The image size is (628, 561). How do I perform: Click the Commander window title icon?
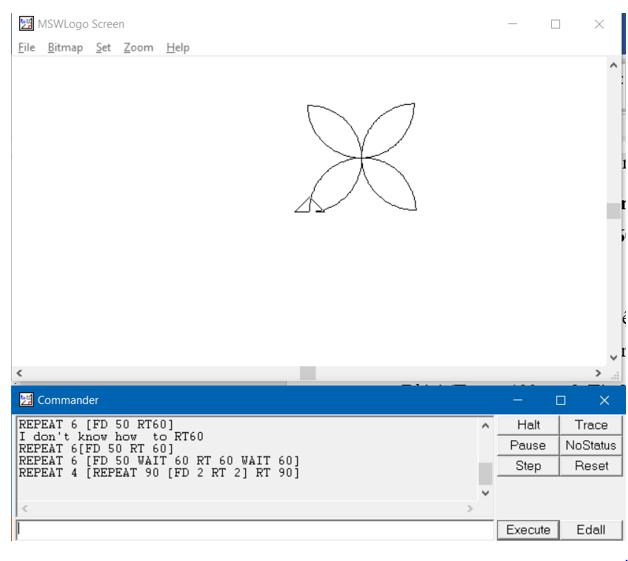(x=27, y=399)
